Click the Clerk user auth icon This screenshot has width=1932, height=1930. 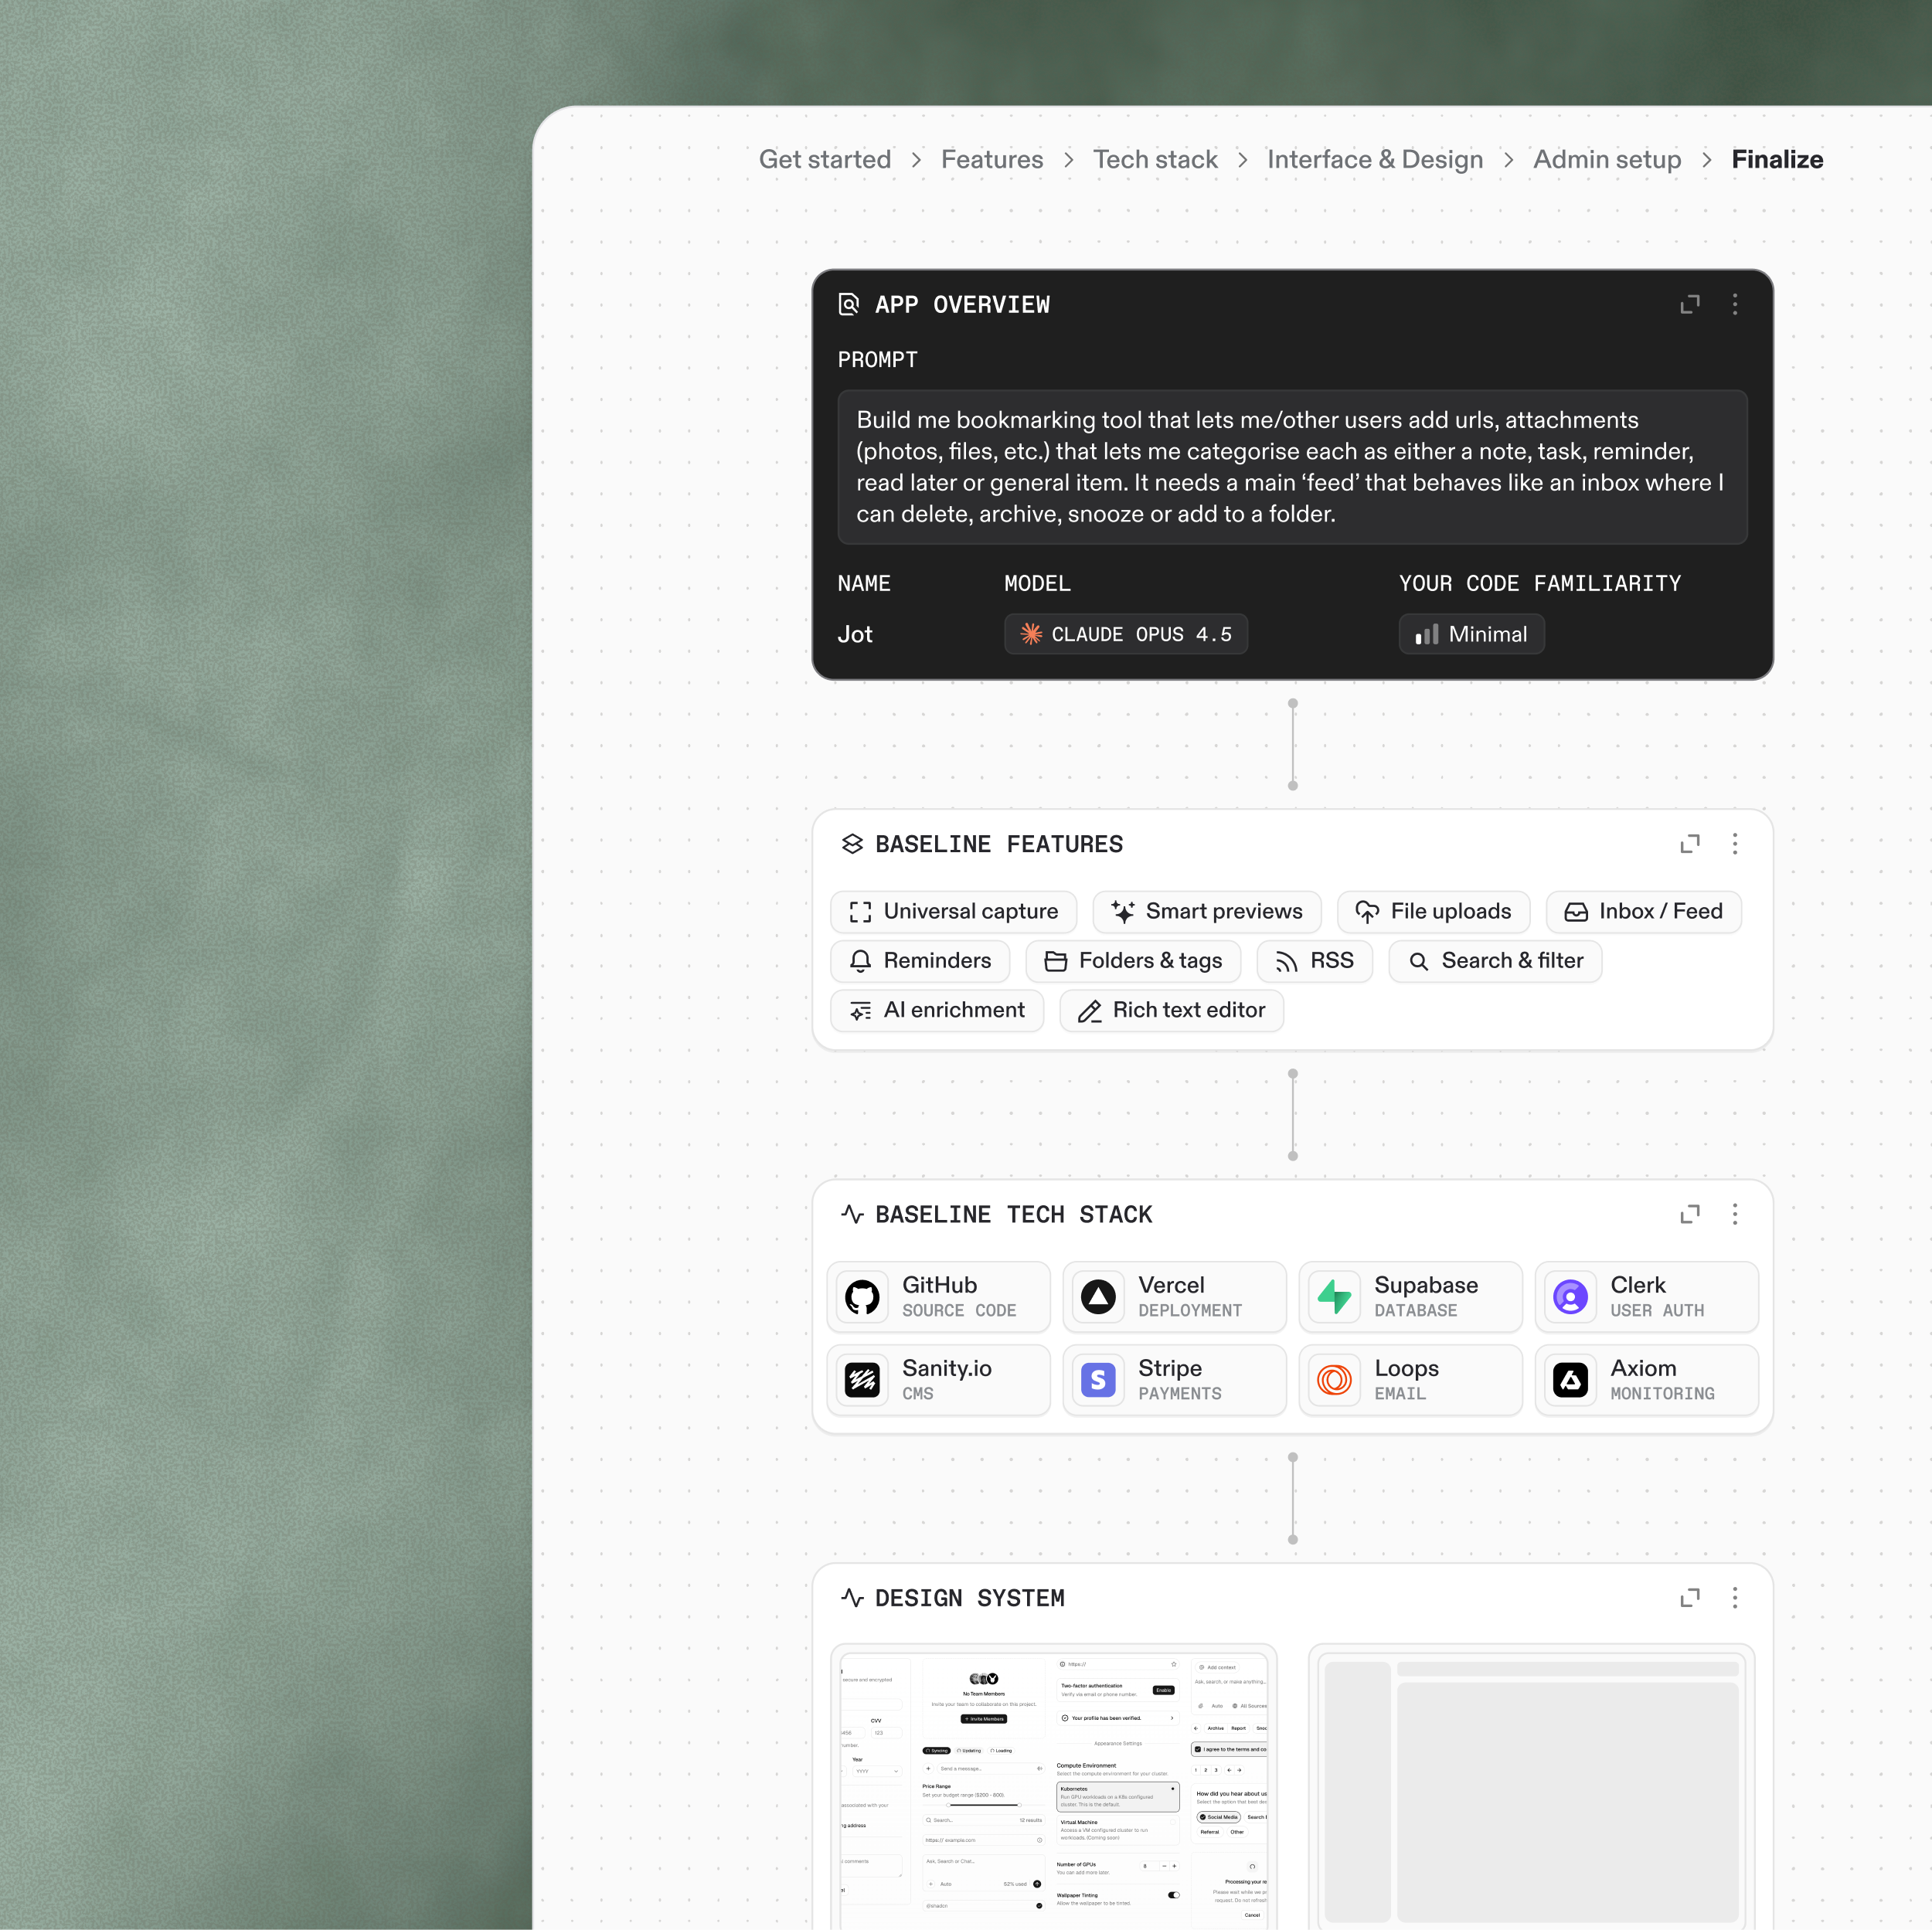point(1570,1296)
